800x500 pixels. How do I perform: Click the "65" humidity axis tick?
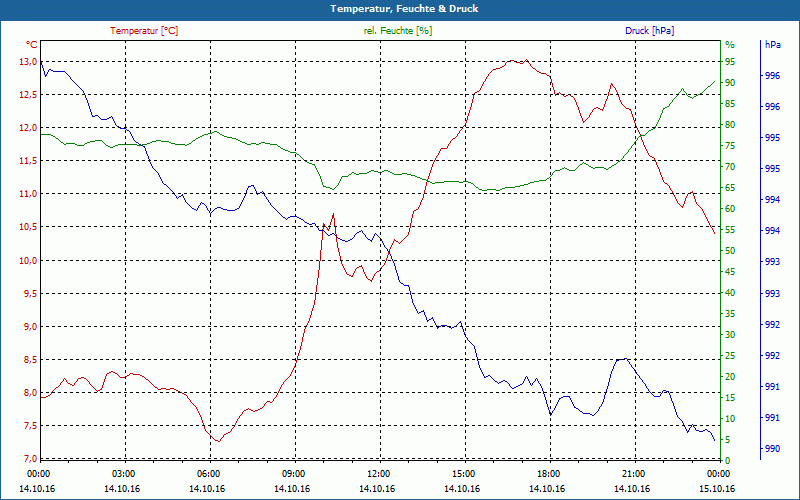click(x=730, y=188)
